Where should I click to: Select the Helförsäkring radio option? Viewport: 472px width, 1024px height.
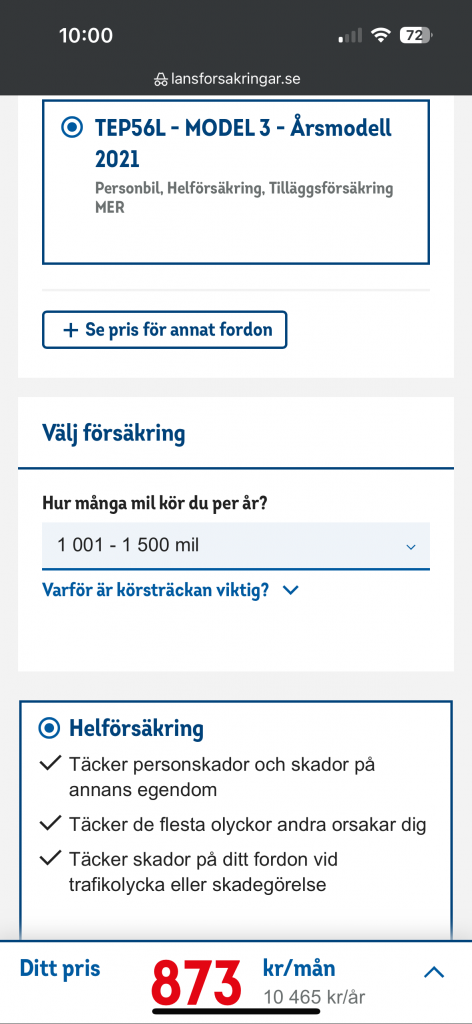tap(49, 728)
